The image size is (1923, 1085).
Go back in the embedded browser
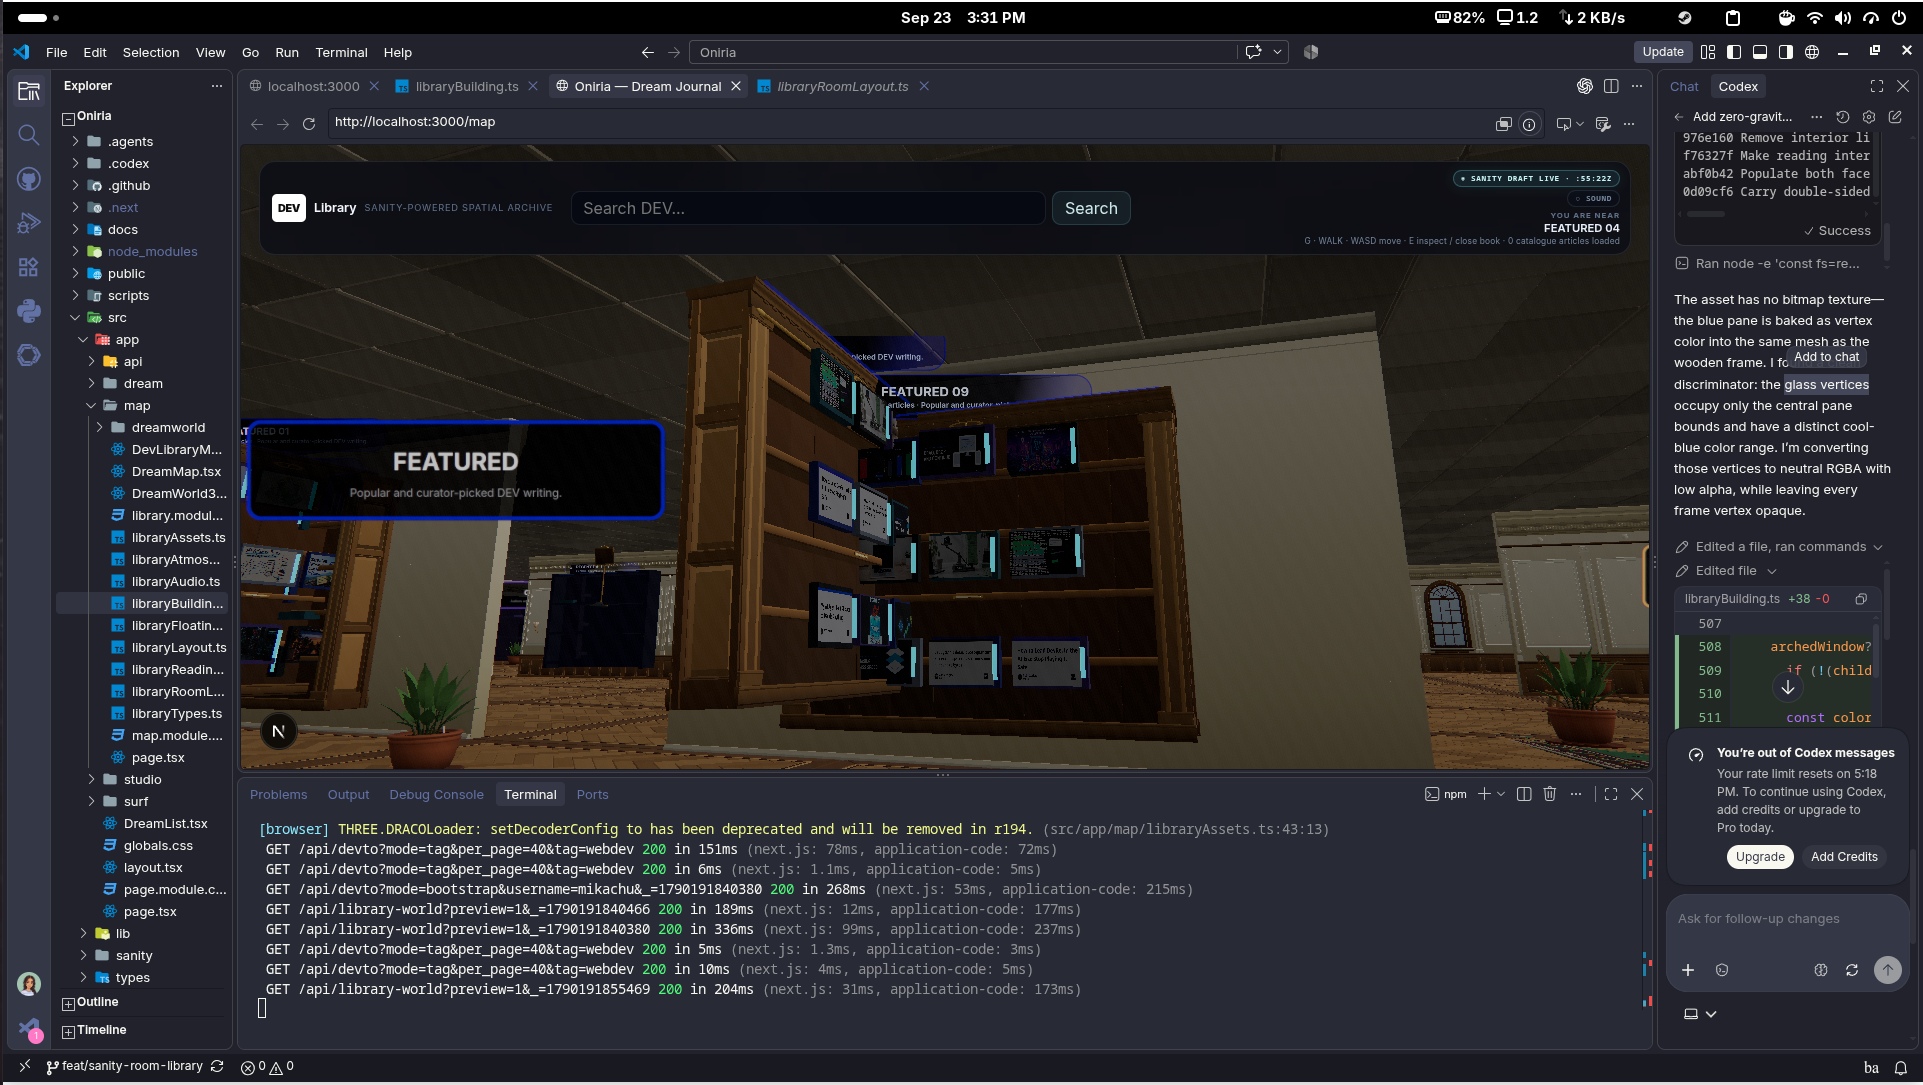[x=257, y=124]
